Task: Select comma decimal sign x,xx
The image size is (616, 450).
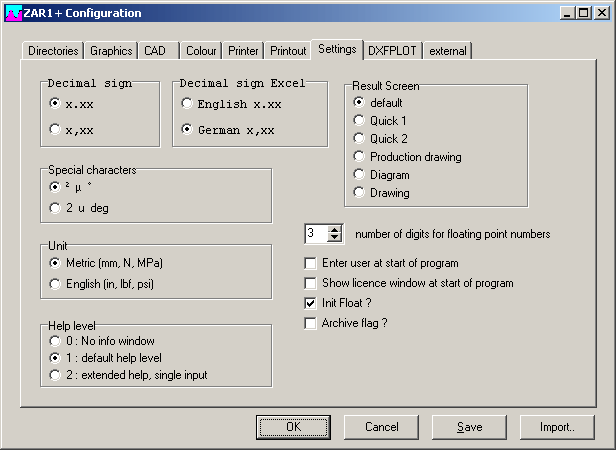Action: click(x=55, y=128)
